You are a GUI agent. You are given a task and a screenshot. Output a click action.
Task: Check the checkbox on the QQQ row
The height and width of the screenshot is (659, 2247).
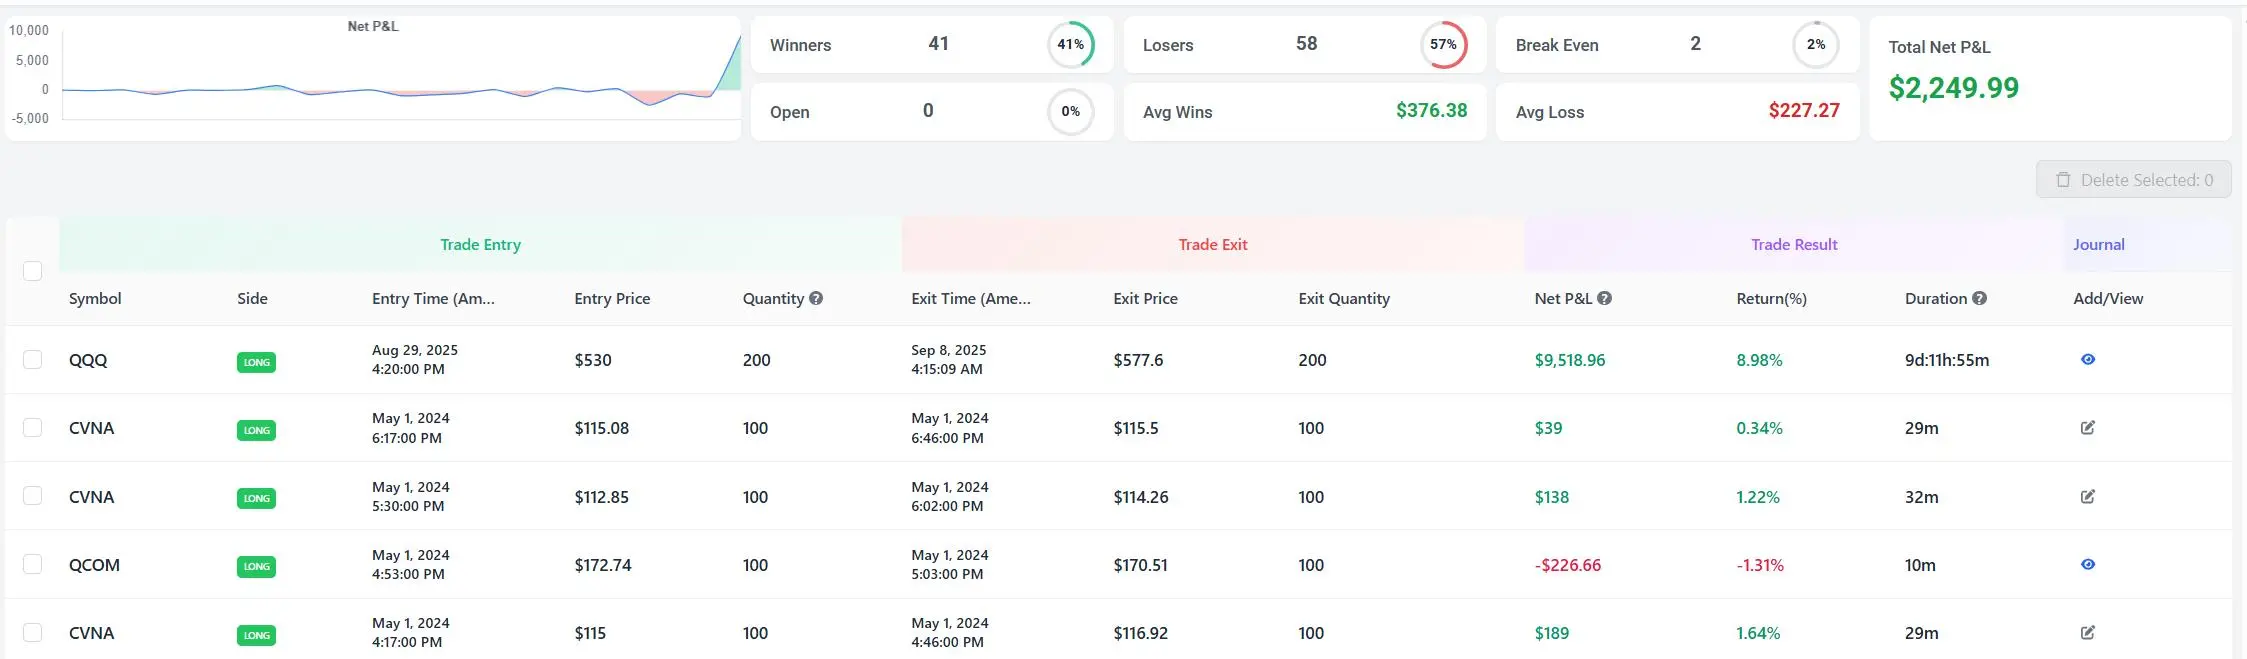(33, 358)
